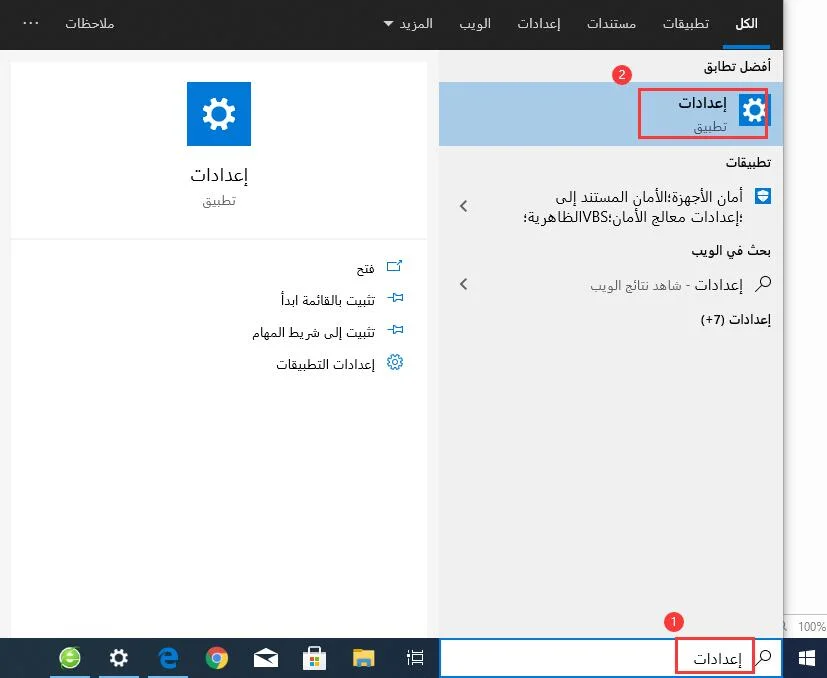Click the pin icon for تثبيت إلى شريط المهام
827x678 pixels.
point(395,330)
